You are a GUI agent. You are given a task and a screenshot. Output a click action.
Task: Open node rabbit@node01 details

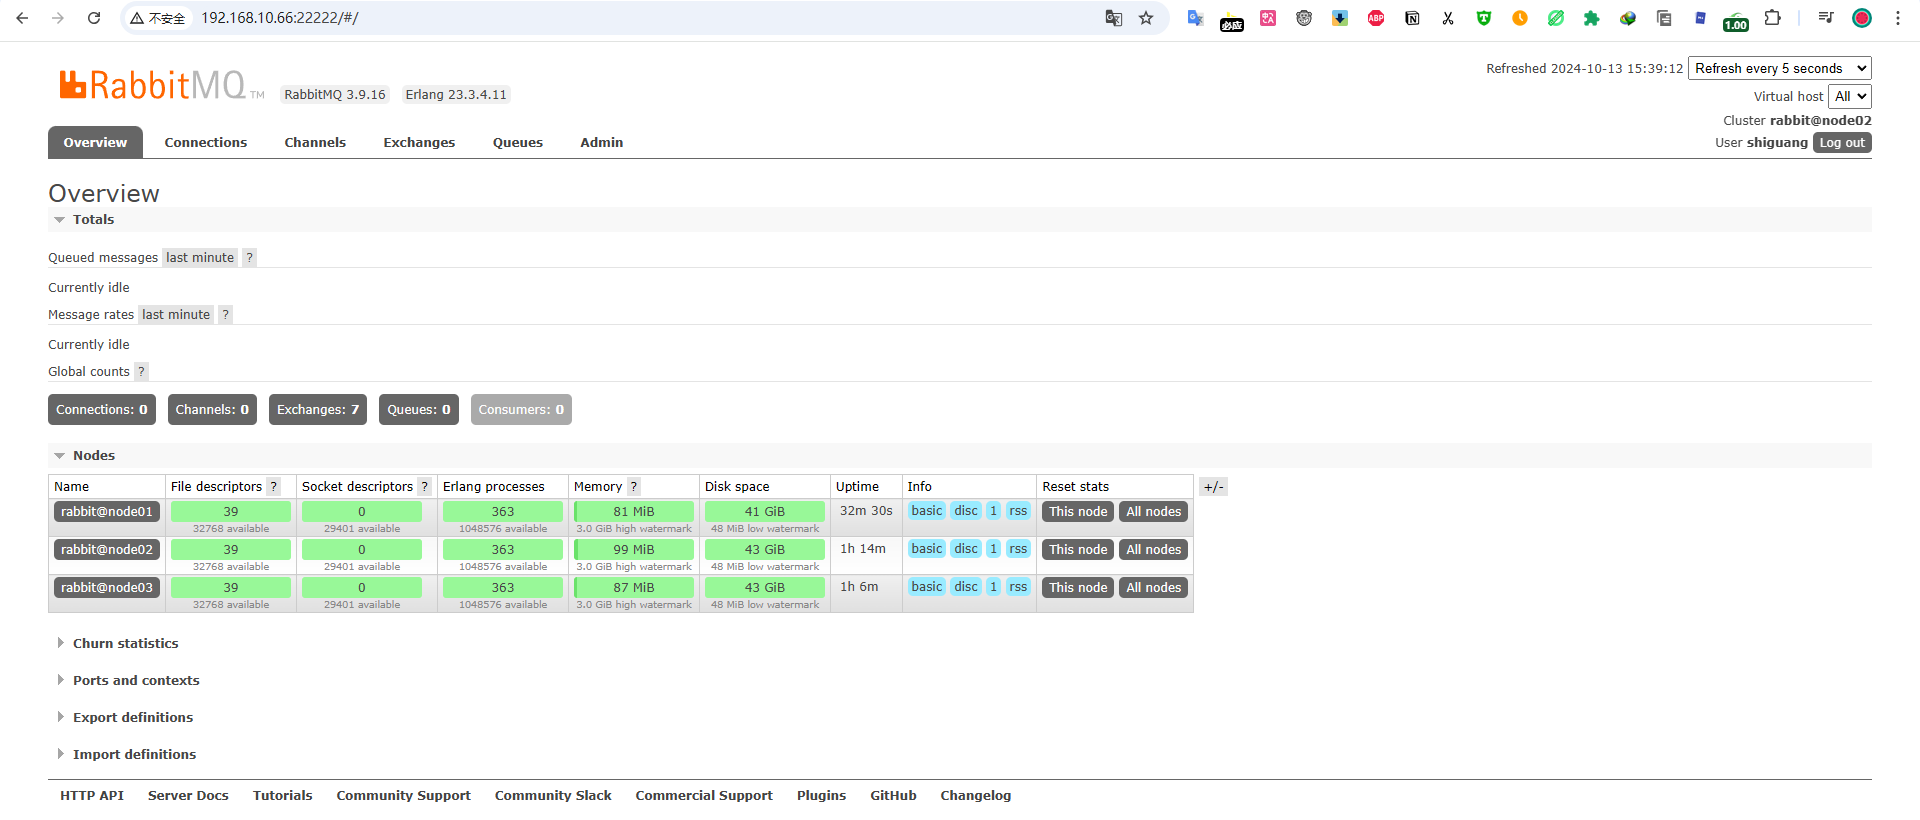click(107, 512)
